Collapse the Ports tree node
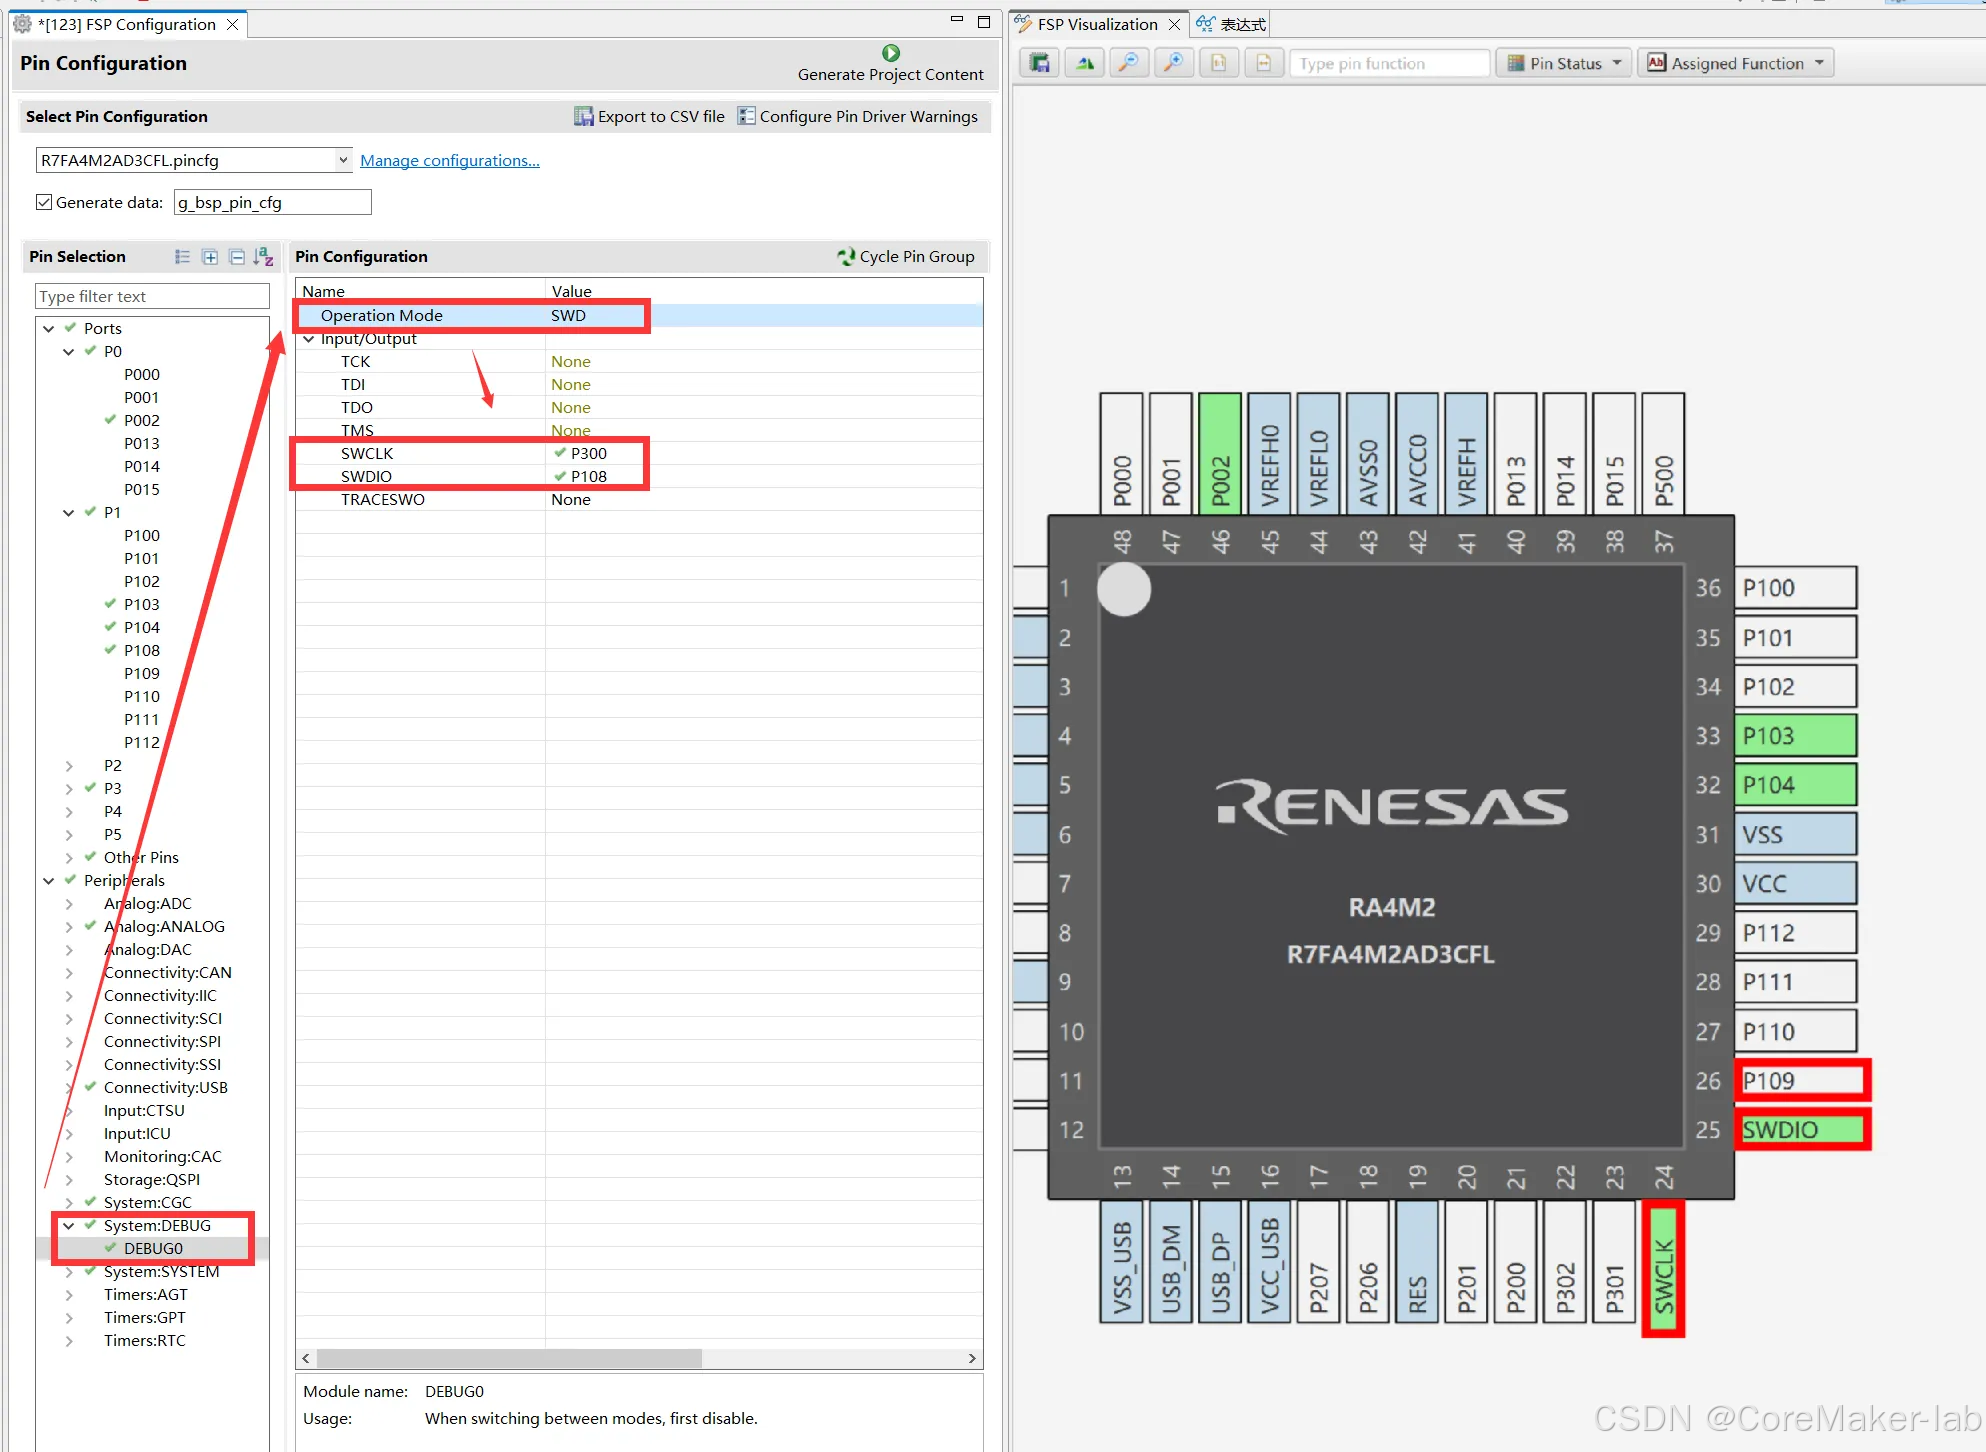 tap(48, 328)
